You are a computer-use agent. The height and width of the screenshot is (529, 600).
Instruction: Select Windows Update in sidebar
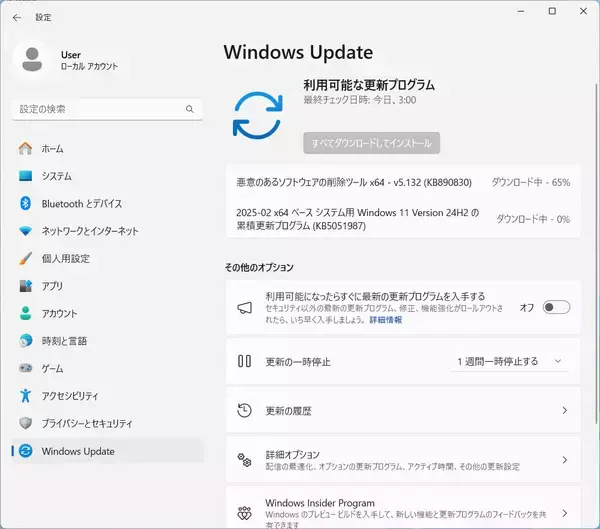pos(108,451)
